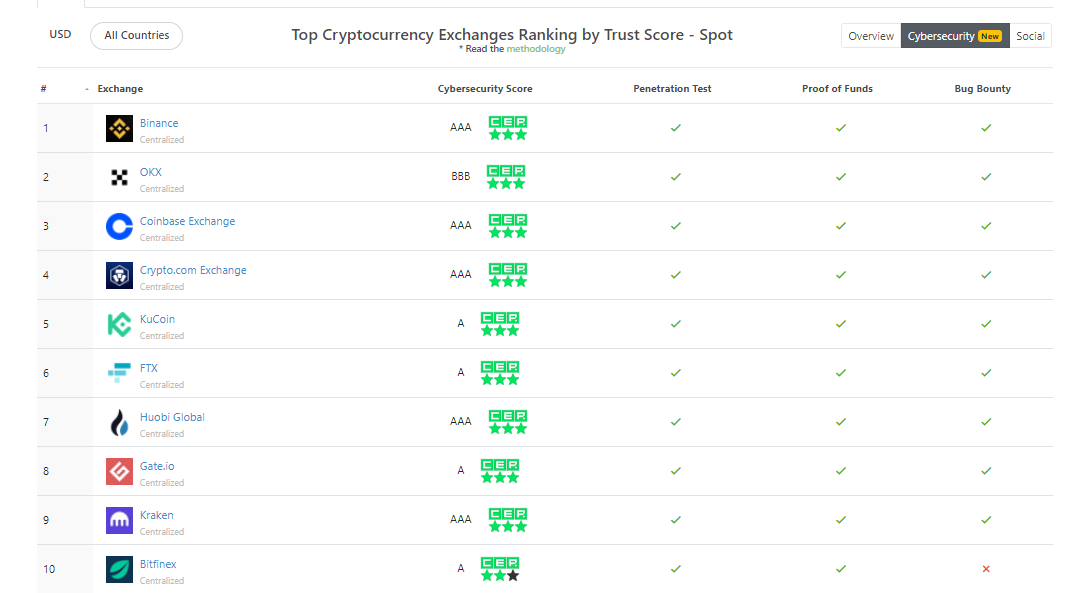Screen dimensions: 1074x593
Task: Open the methodology link
Action: [536, 49]
